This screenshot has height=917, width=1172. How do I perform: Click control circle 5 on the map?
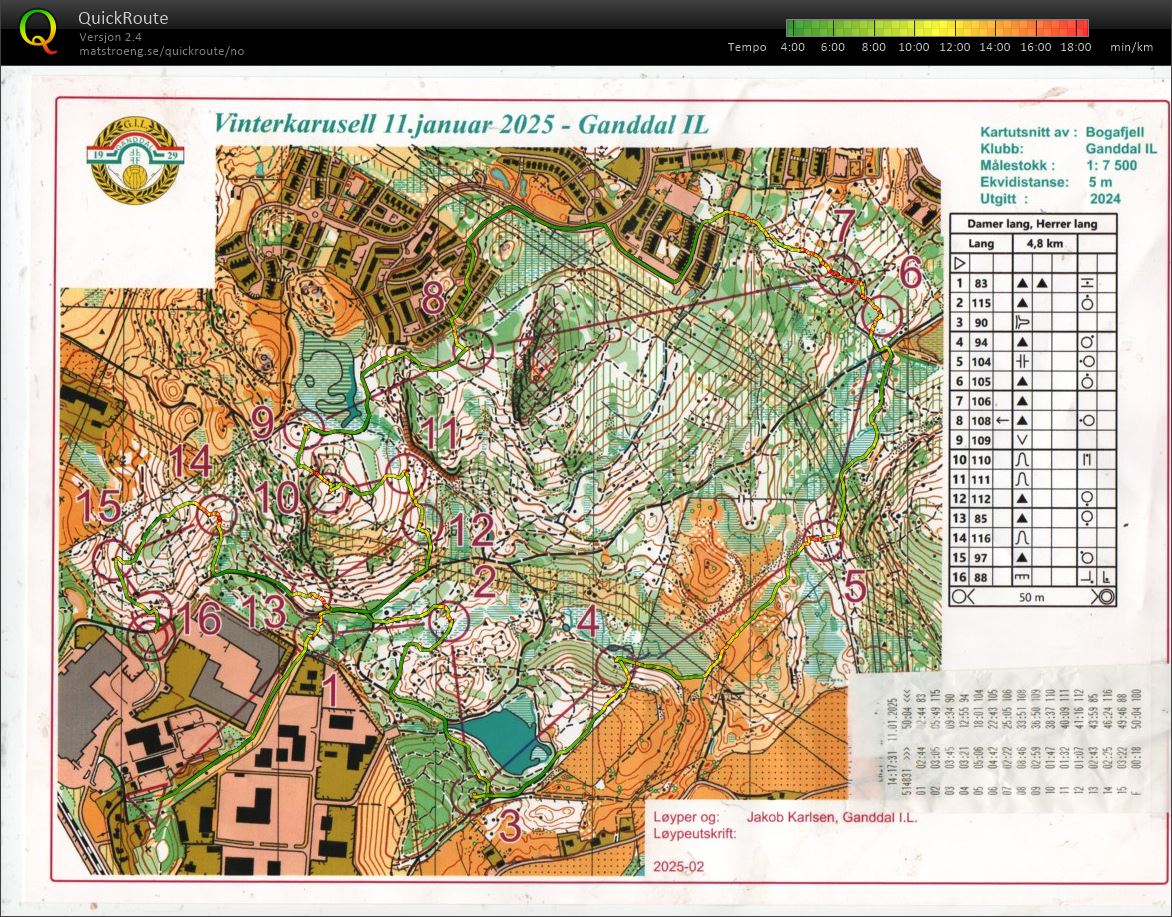click(x=825, y=541)
